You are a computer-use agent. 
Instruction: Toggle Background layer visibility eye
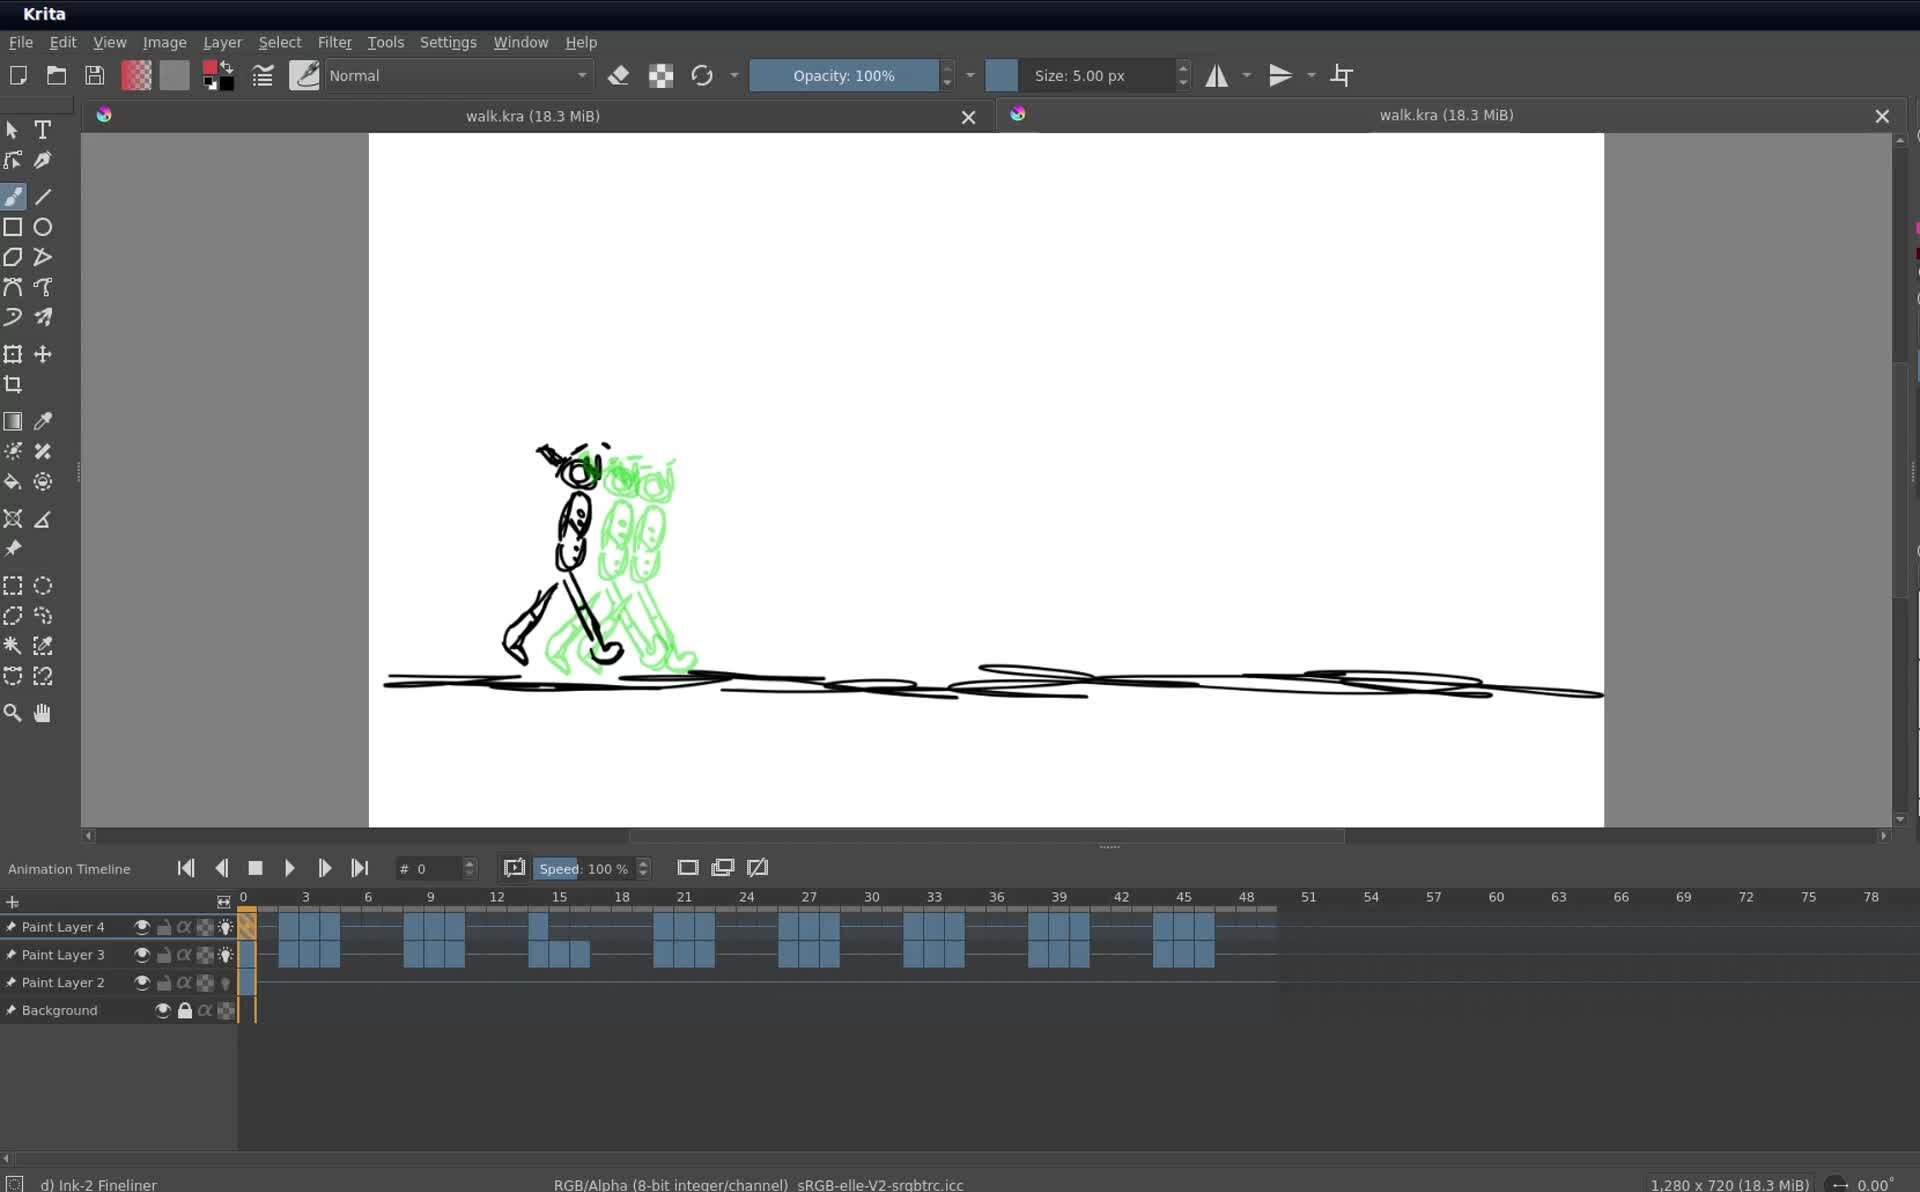tap(163, 1011)
